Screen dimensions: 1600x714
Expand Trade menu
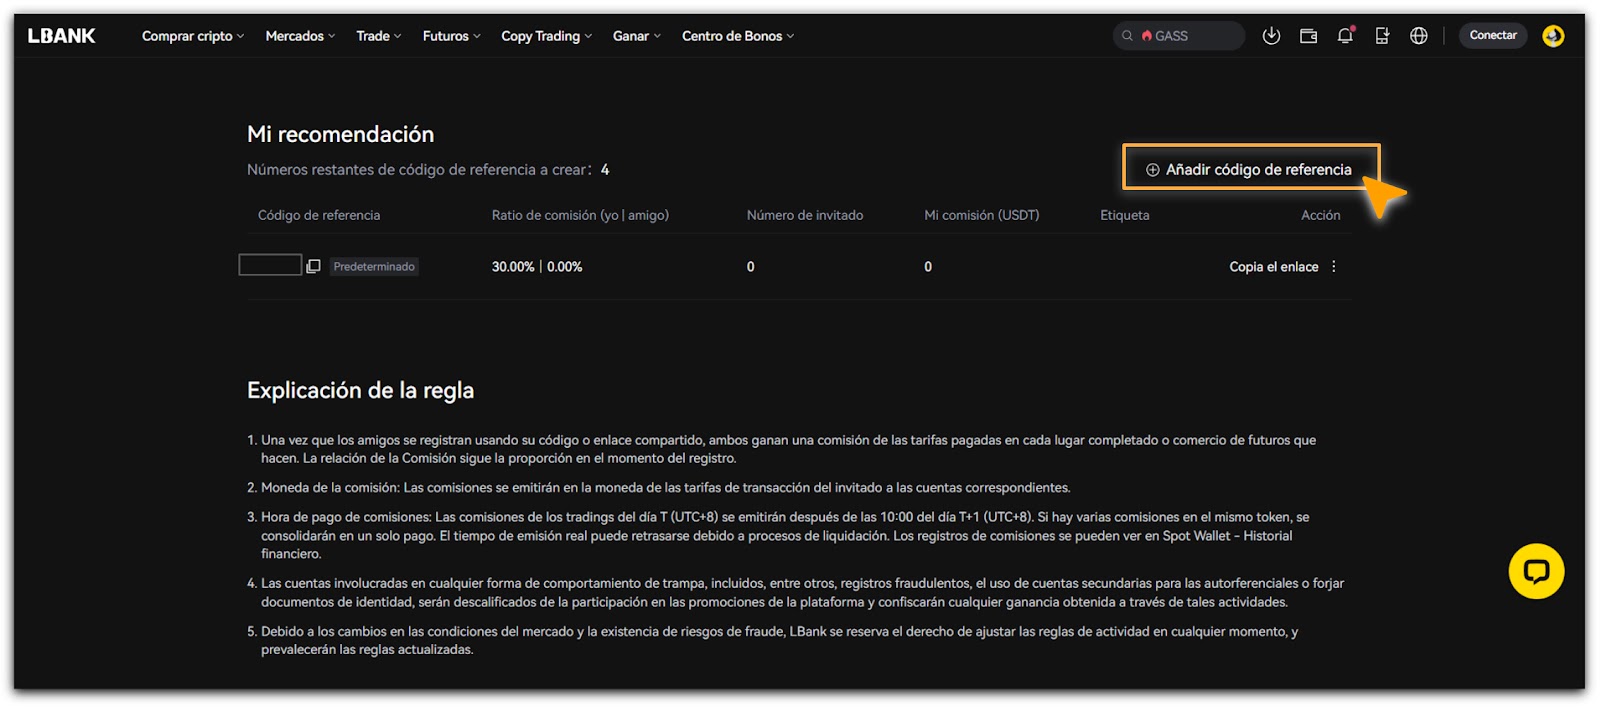[x=379, y=36]
